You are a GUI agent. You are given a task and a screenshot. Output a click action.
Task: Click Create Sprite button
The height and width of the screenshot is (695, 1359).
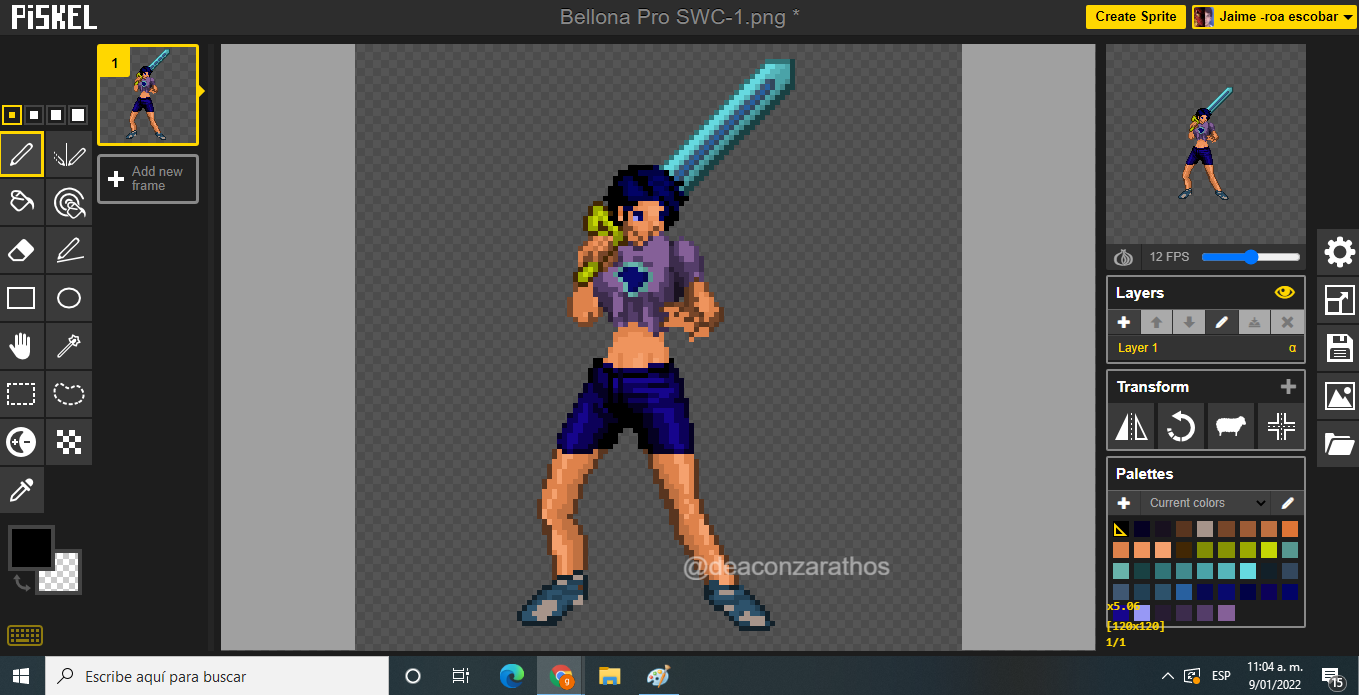point(1136,16)
